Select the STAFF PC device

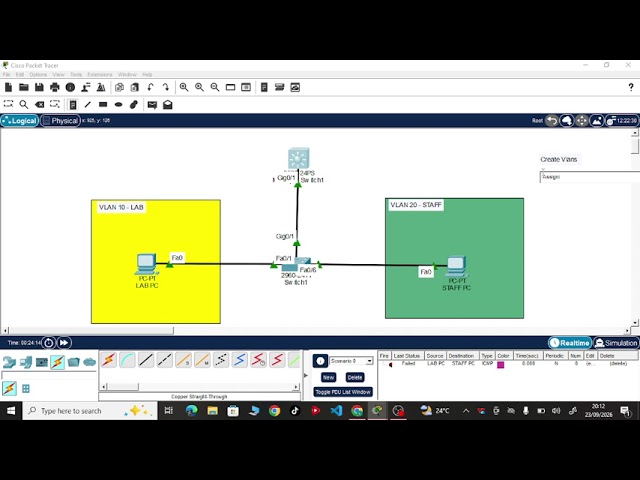point(457,267)
